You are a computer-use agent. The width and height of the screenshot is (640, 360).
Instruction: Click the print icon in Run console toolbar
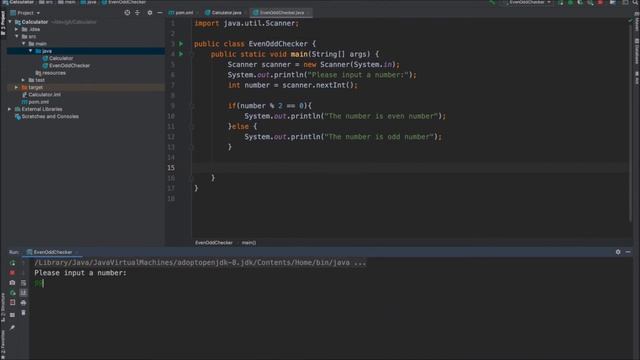23,302
